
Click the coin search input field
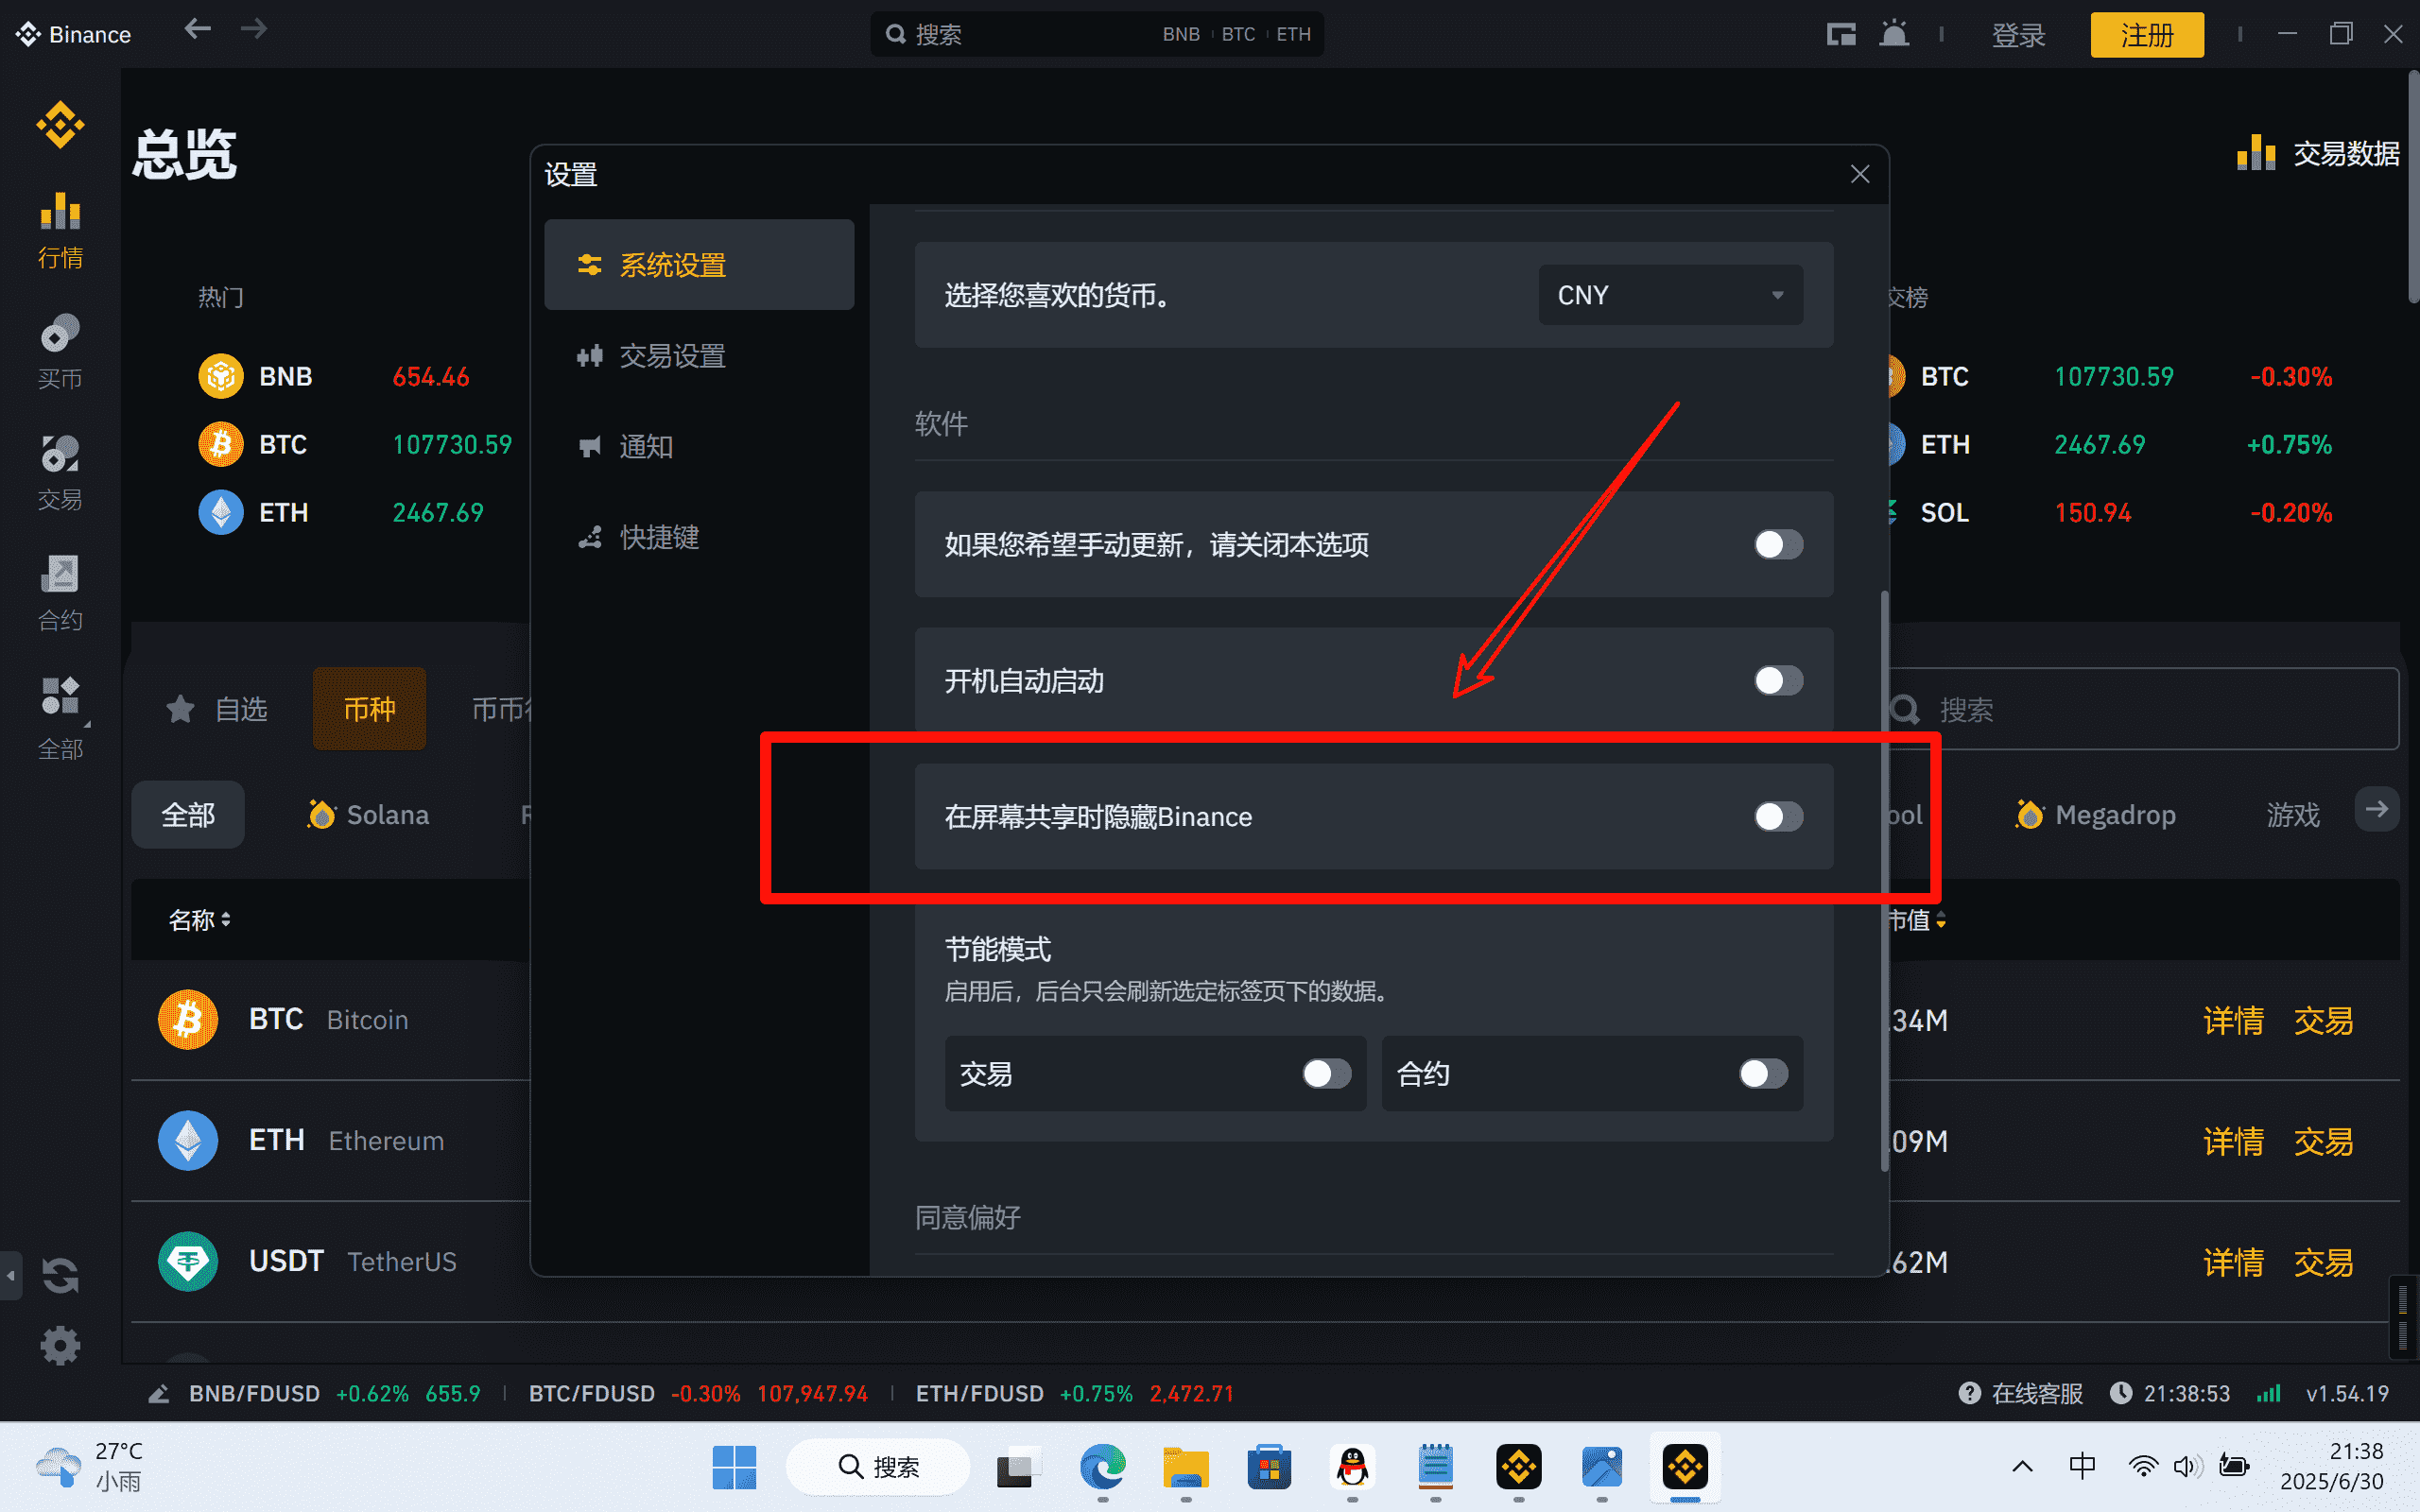2140,710
